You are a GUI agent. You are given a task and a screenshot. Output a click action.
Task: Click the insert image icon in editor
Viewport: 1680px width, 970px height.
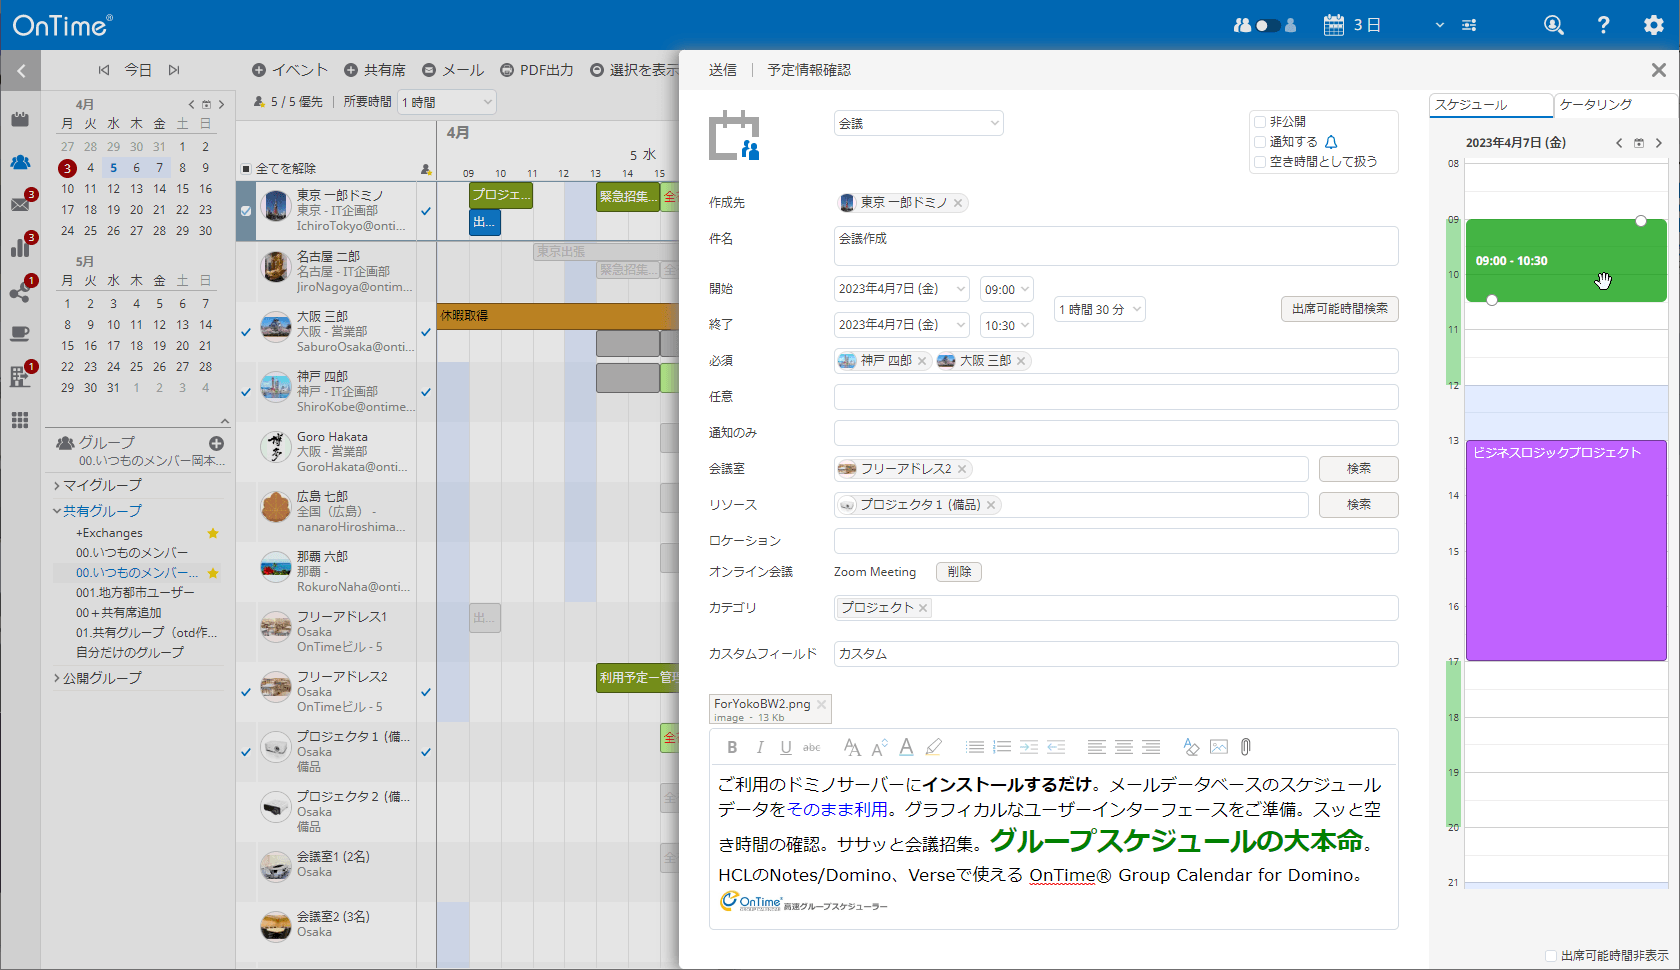click(1218, 747)
